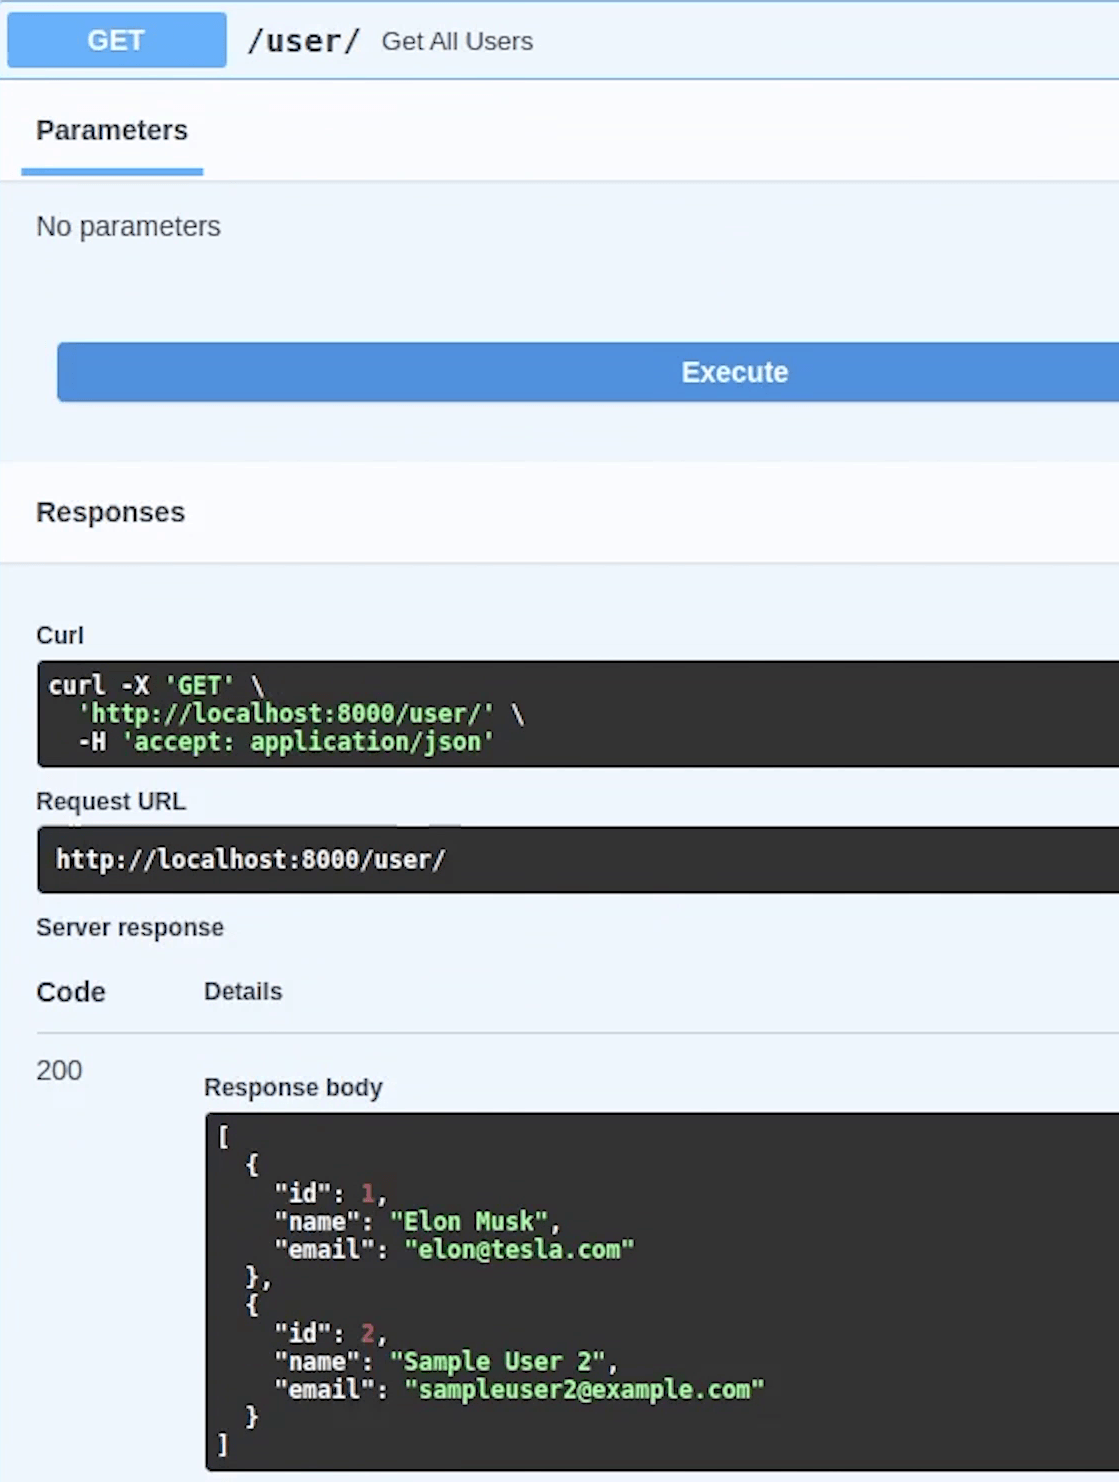The height and width of the screenshot is (1482, 1119).
Task: Select the Parameters tab
Action: pyautogui.click(x=112, y=131)
